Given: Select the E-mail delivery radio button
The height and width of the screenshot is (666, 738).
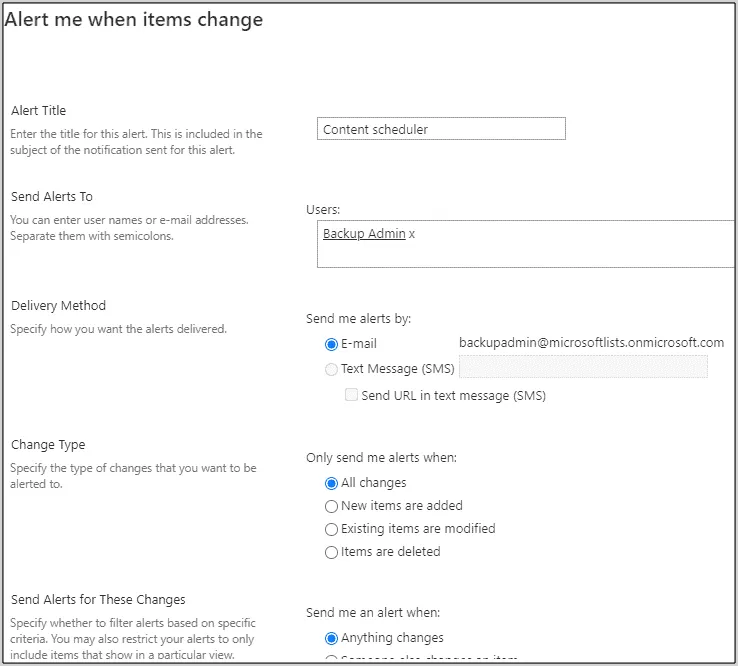Looking at the screenshot, I should (332, 344).
